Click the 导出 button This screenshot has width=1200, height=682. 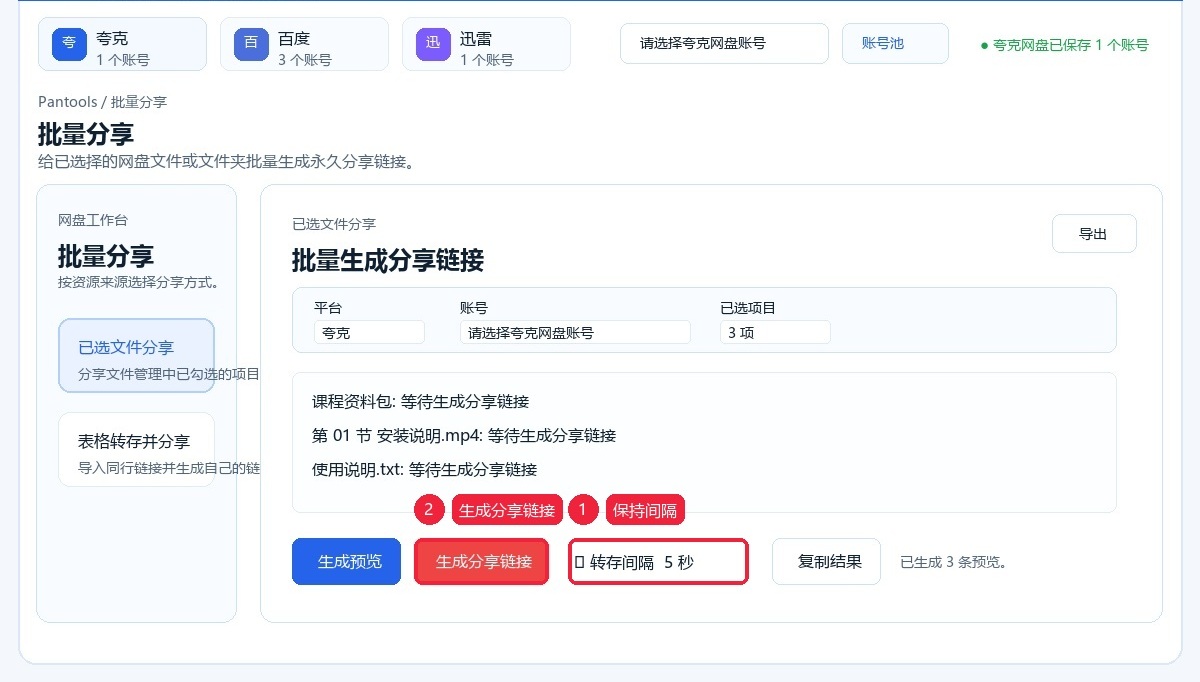coord(1094,234)
